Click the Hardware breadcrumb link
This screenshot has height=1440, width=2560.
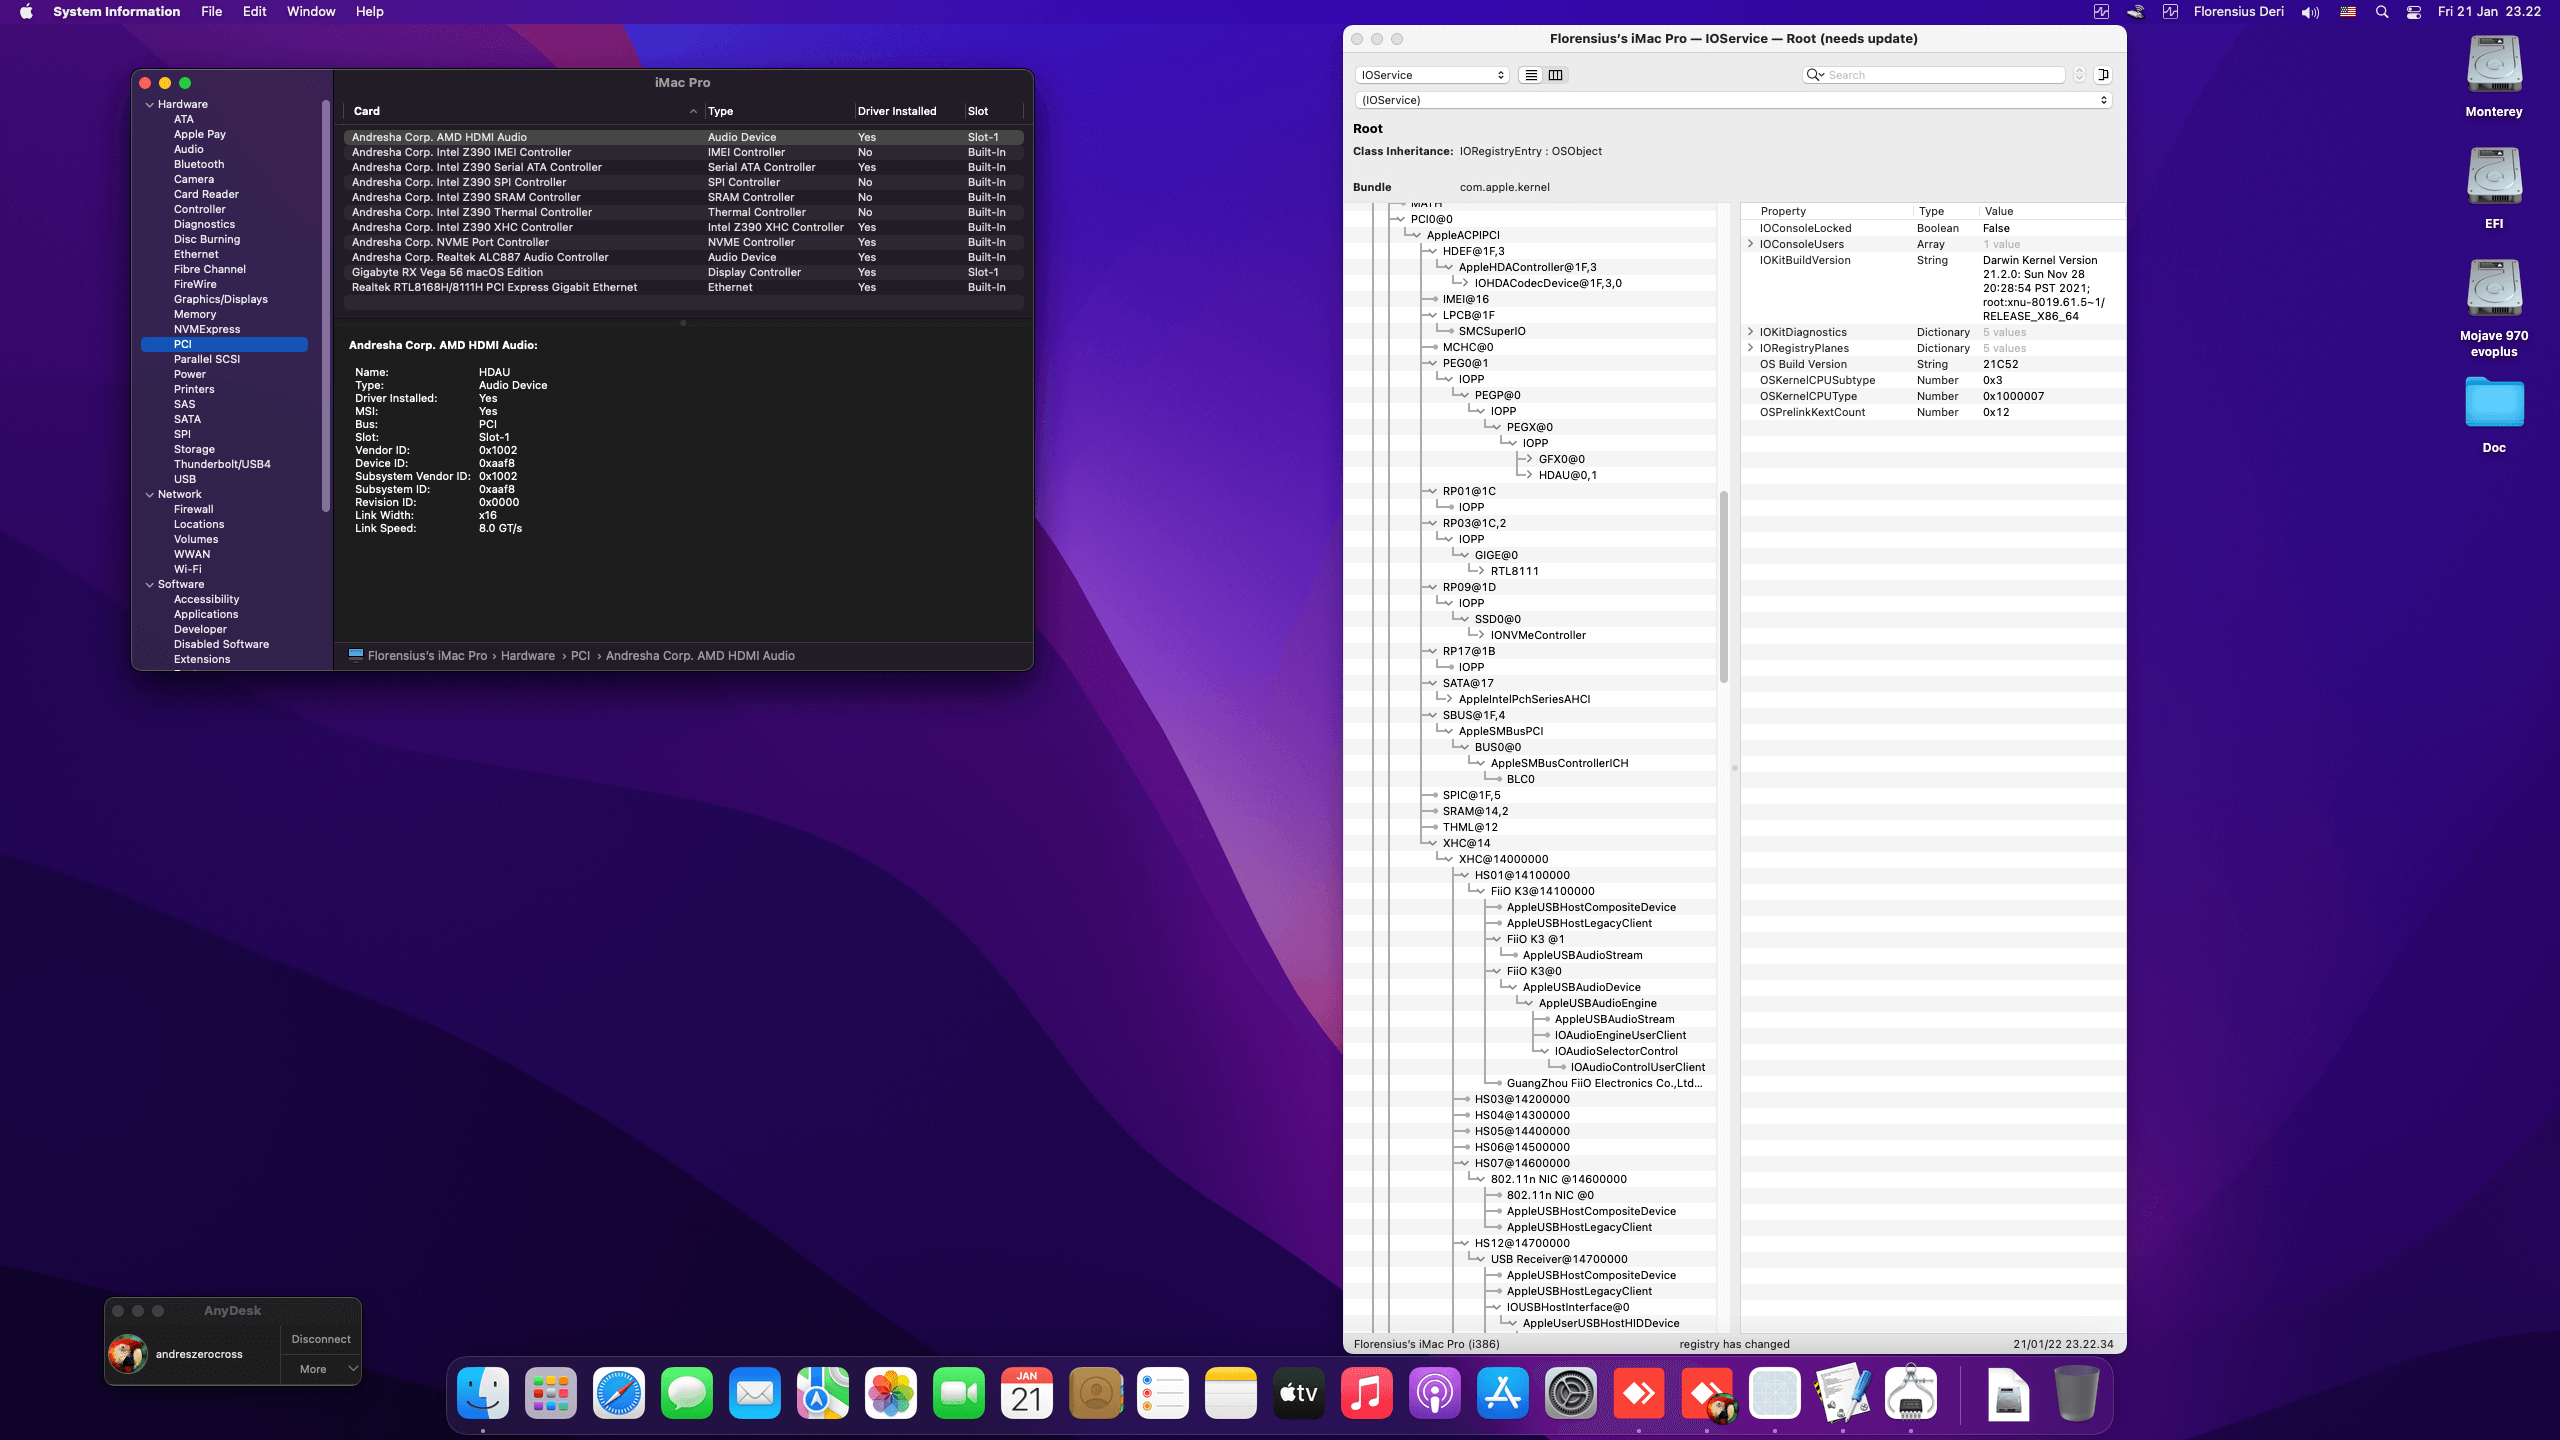click(x=528, y=655)
